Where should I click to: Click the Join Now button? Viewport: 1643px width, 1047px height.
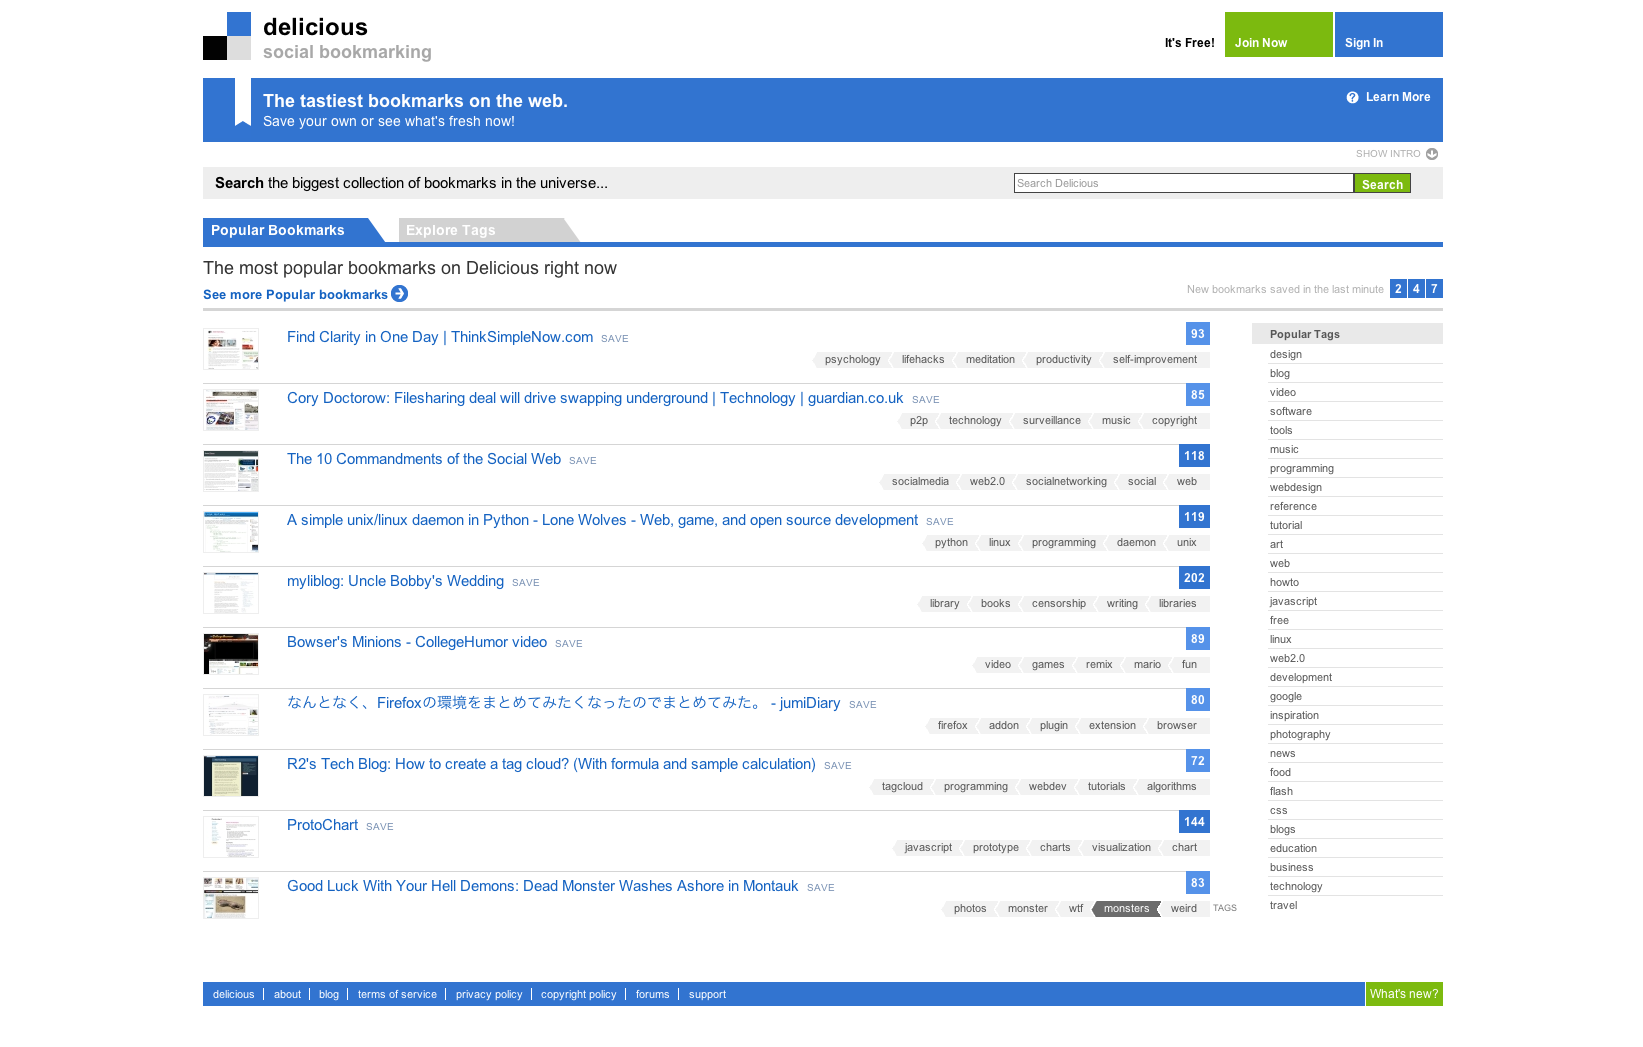coord(1278,35)
